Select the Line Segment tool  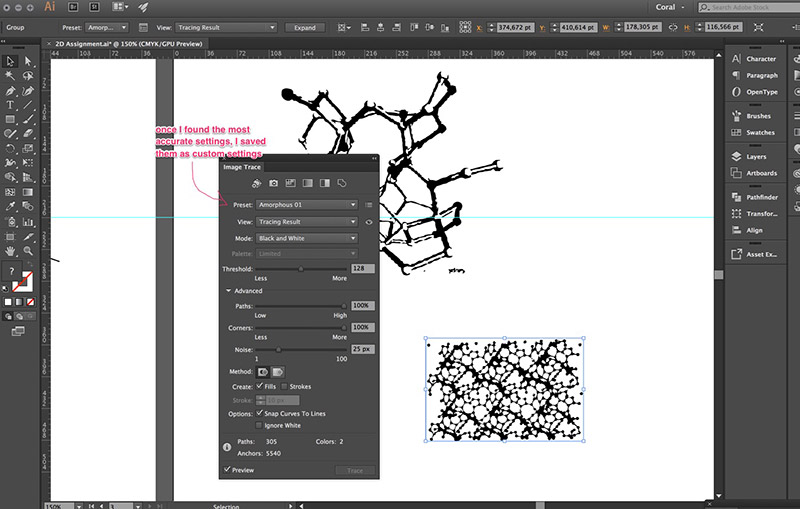[28, 105]
